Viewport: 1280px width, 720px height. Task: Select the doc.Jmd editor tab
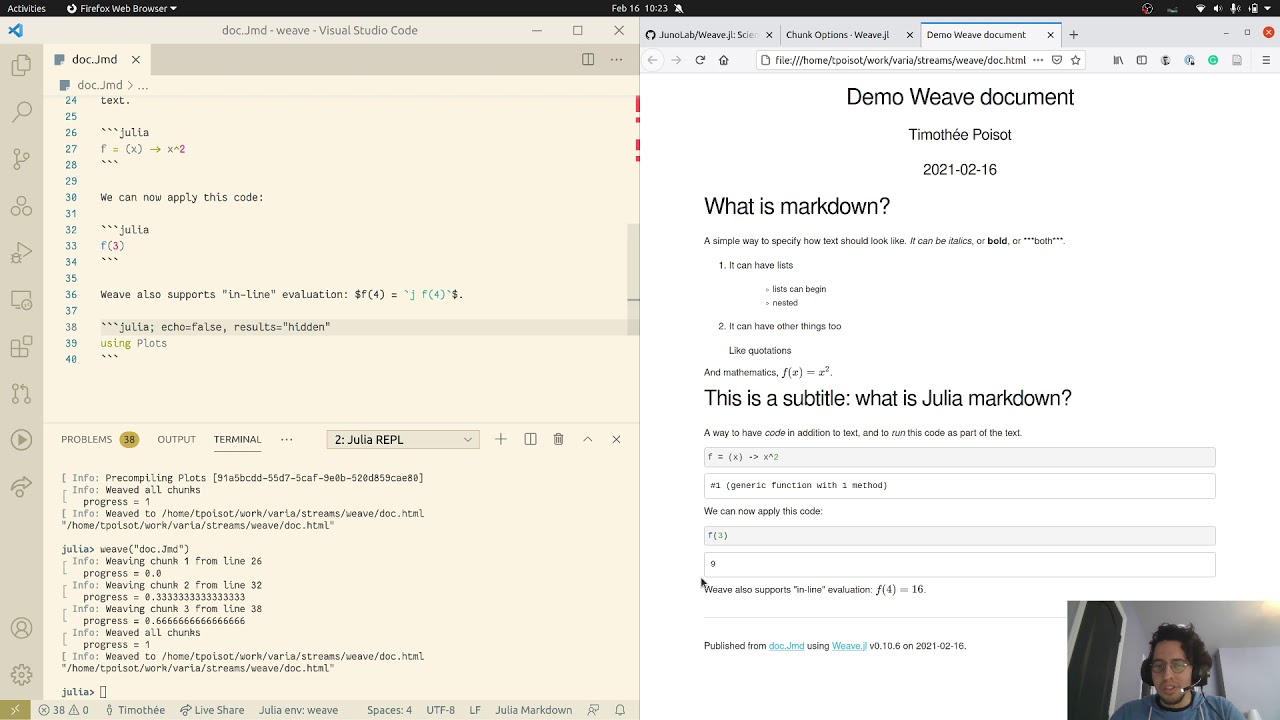point(96,60)
